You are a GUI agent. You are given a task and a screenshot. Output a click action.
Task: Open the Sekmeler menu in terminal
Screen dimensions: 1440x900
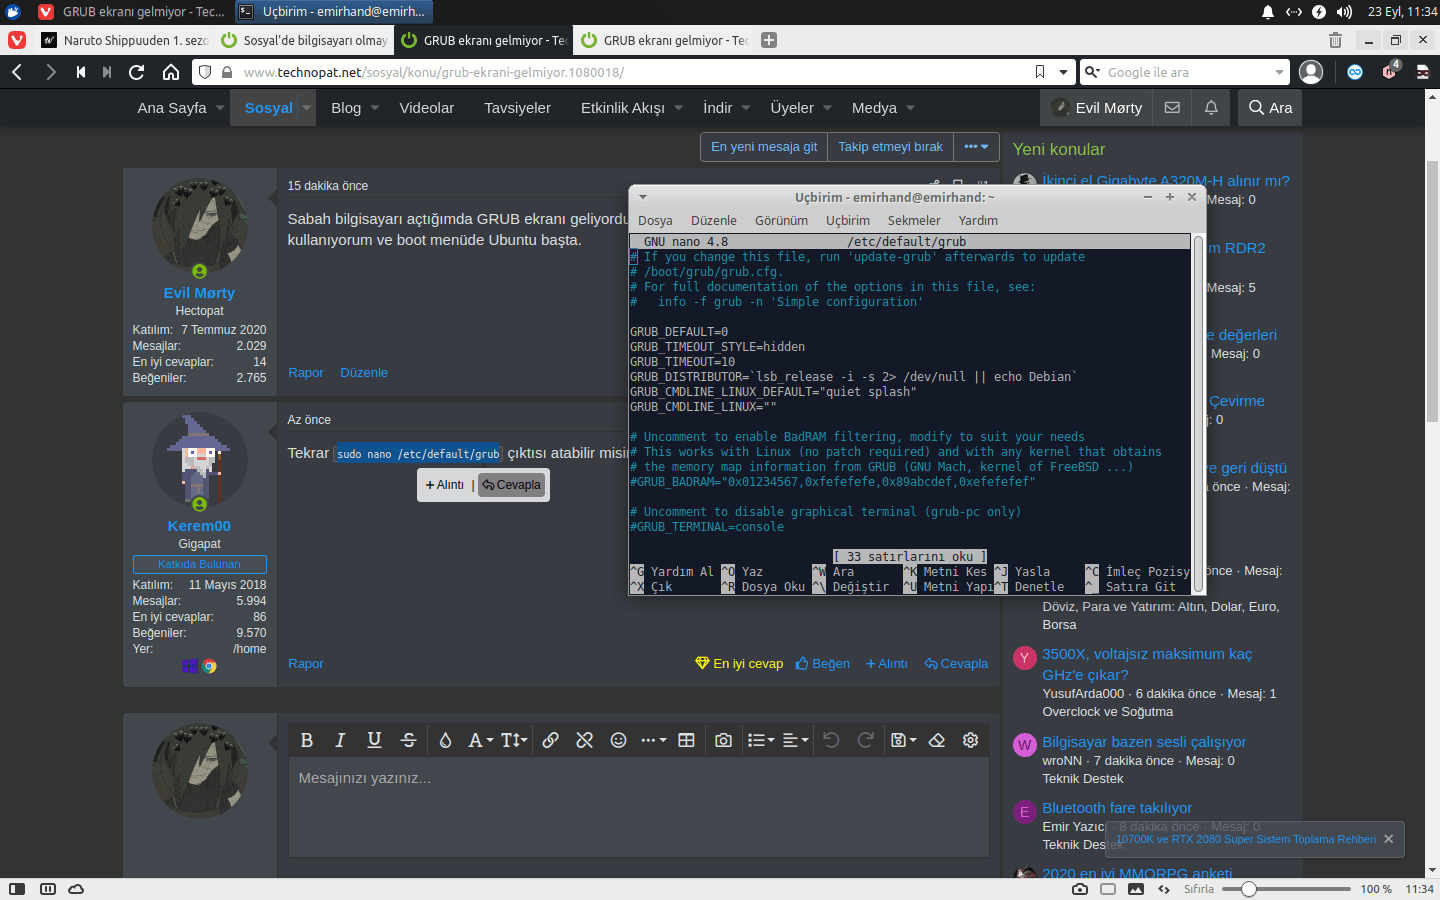click(x=914, y=221)
